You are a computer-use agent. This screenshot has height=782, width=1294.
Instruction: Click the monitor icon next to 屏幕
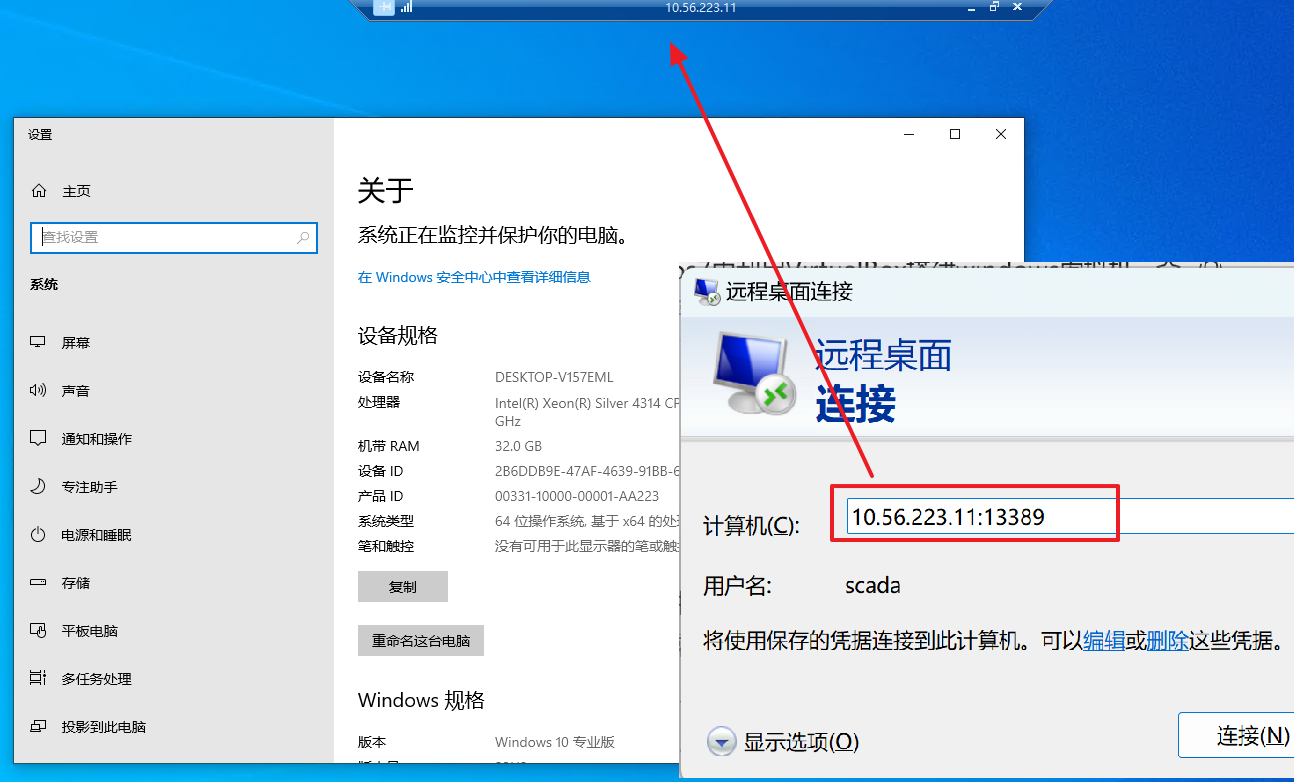click(x=39, y=342)
